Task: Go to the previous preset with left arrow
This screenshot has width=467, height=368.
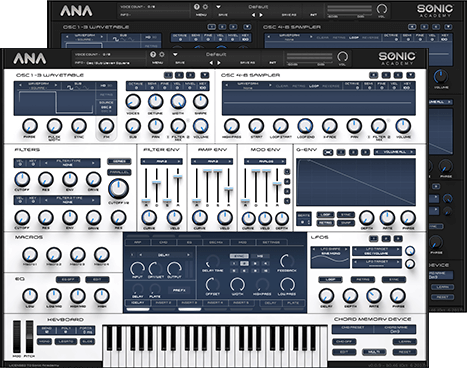Action: point(211,62)
